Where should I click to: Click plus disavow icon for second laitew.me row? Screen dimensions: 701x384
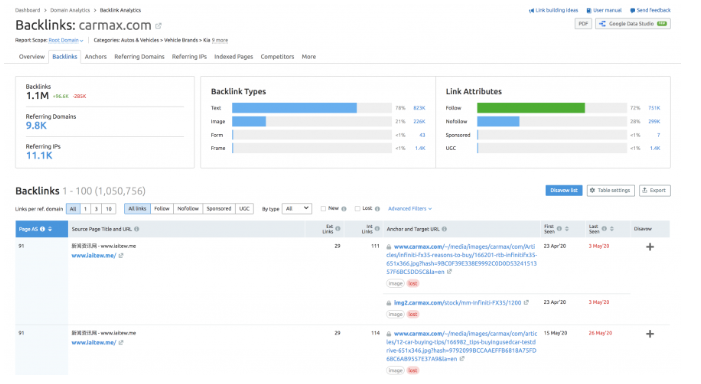tap(650, 334)
